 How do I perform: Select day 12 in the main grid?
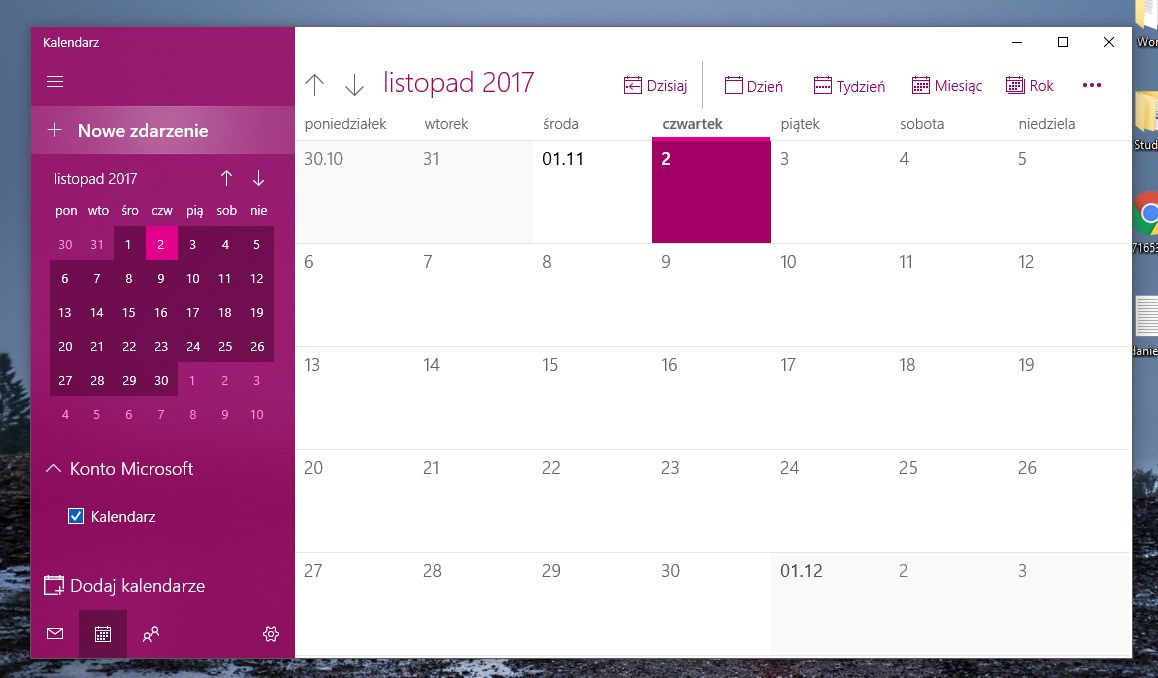pyautogui.click(x=1070, y=295)
